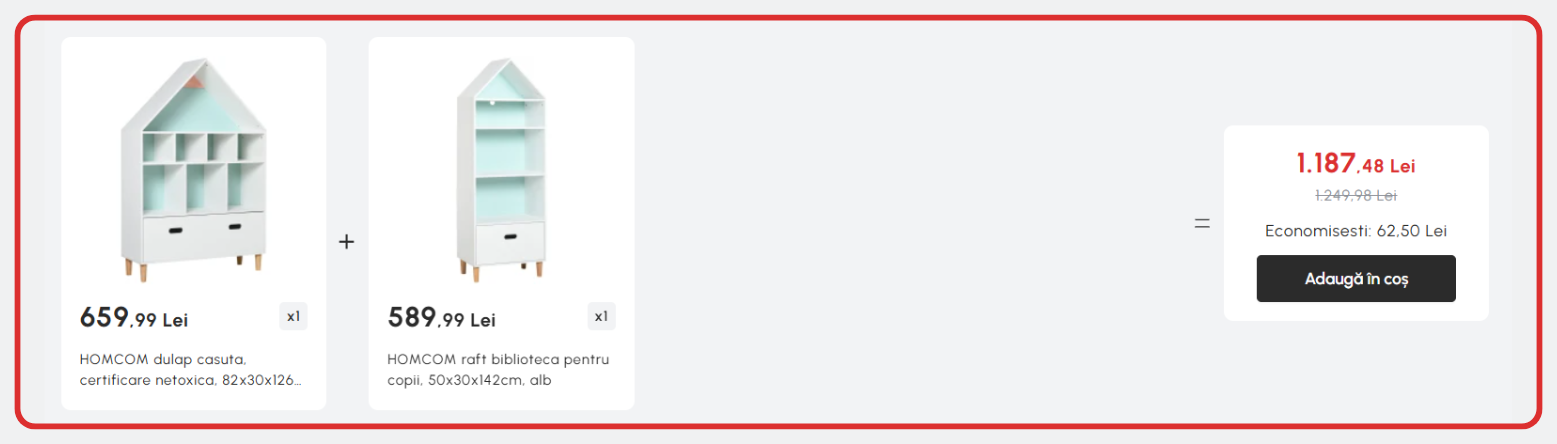Add the bundle with Adaugă în coș
Viewport: 1557px width, 444px height.
tap(1355, 279)
